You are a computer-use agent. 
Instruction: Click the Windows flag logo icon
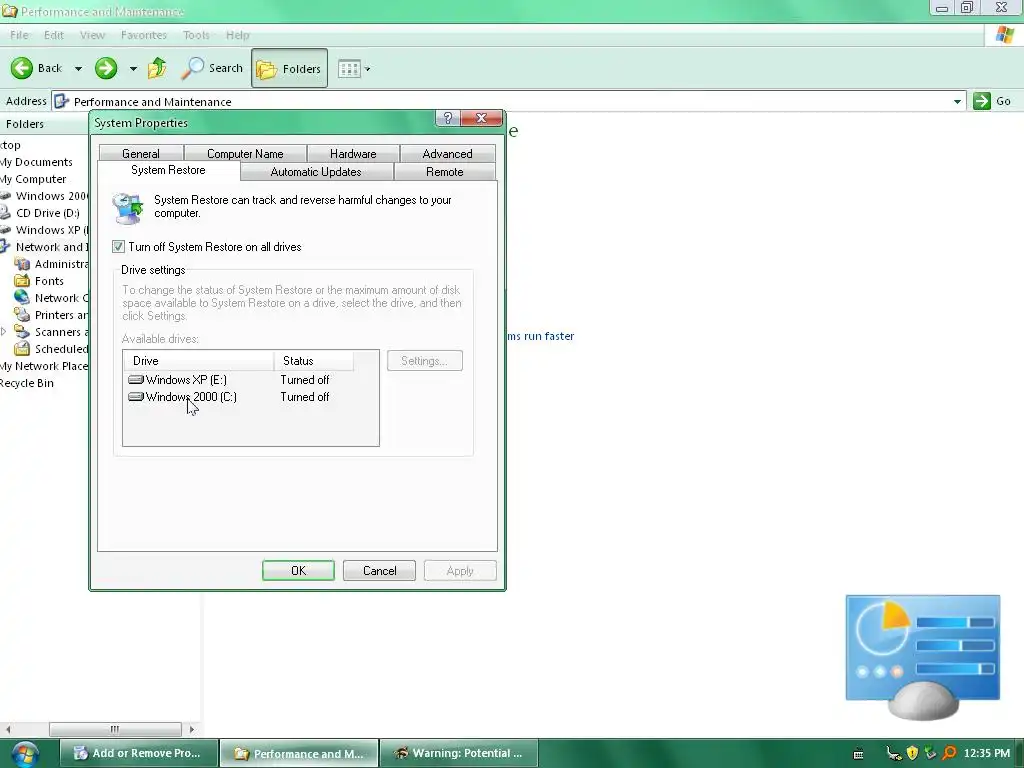click(x=1004, y=35)
